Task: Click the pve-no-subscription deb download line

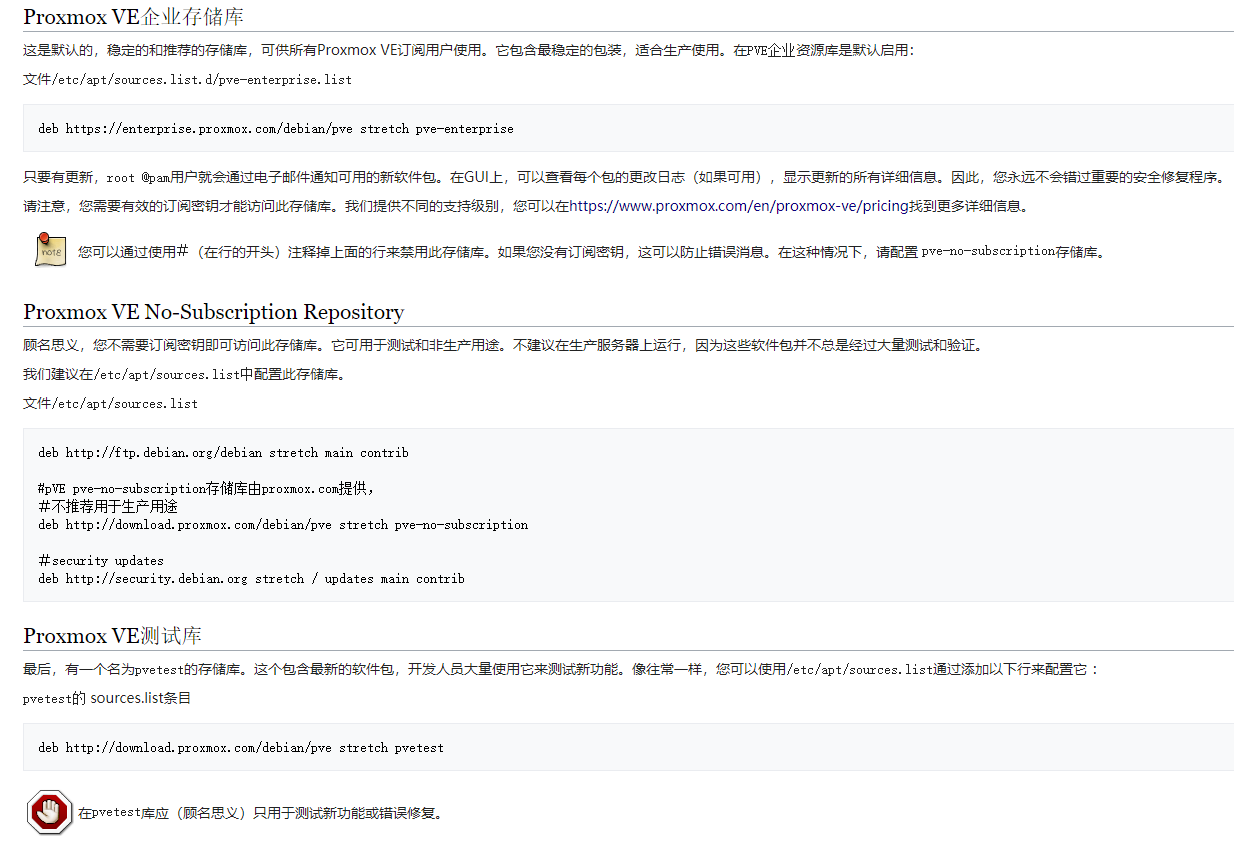Action: [283, 524]
